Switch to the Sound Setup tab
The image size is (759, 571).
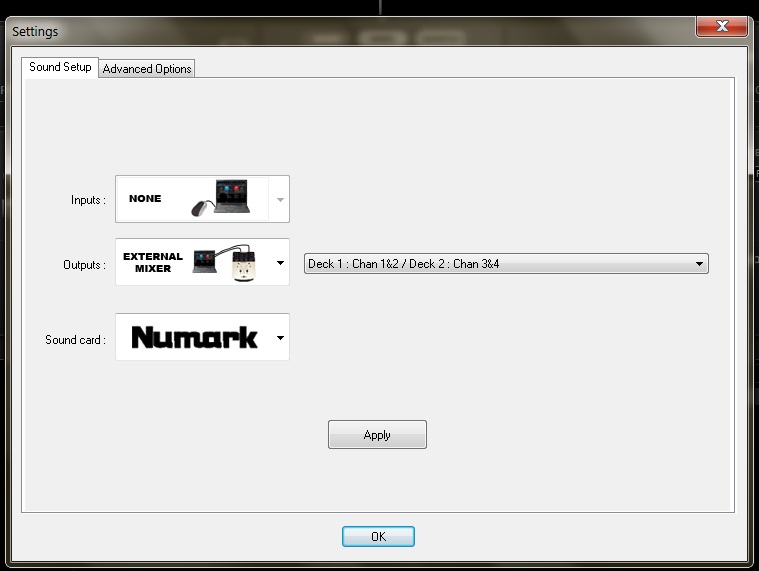pyautogui.click(x=60, y=67)
